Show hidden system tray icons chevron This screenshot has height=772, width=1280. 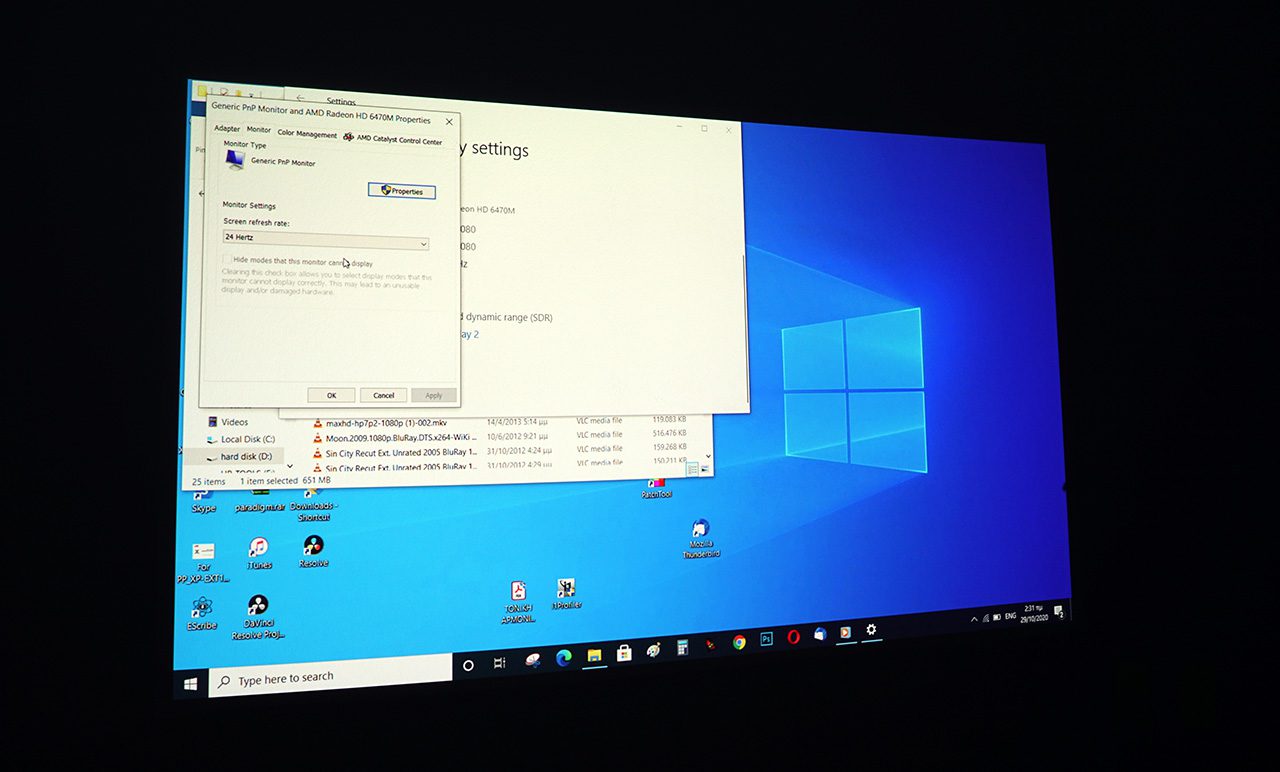point(974,619)
